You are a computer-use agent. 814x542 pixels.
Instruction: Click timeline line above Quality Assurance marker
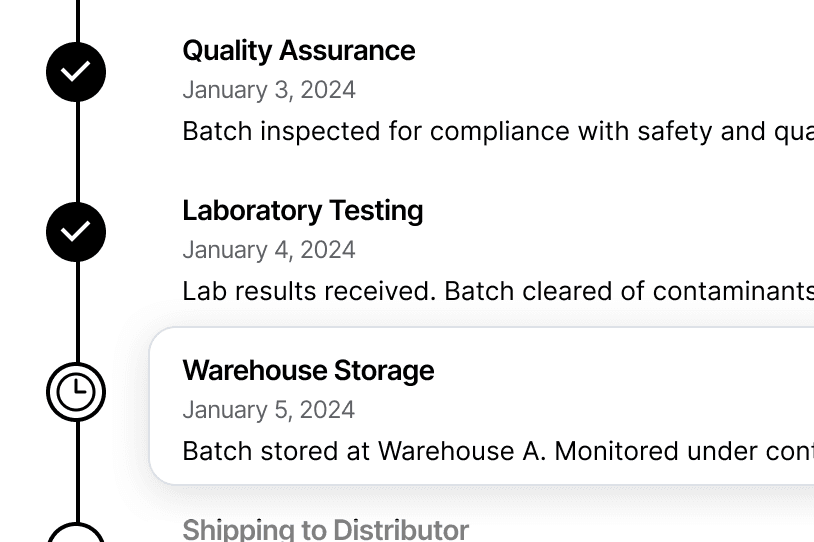[78, 20]
